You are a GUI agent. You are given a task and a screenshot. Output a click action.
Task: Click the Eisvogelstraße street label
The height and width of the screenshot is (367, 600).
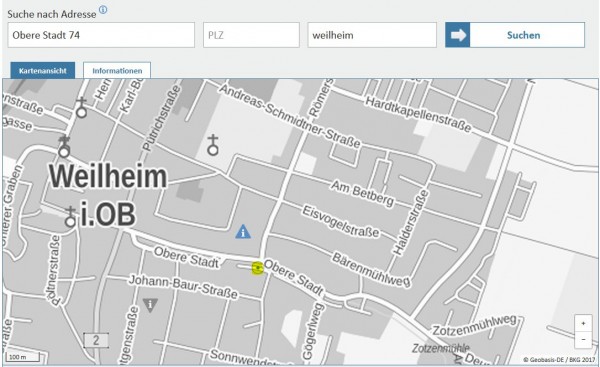coord(341,221)
